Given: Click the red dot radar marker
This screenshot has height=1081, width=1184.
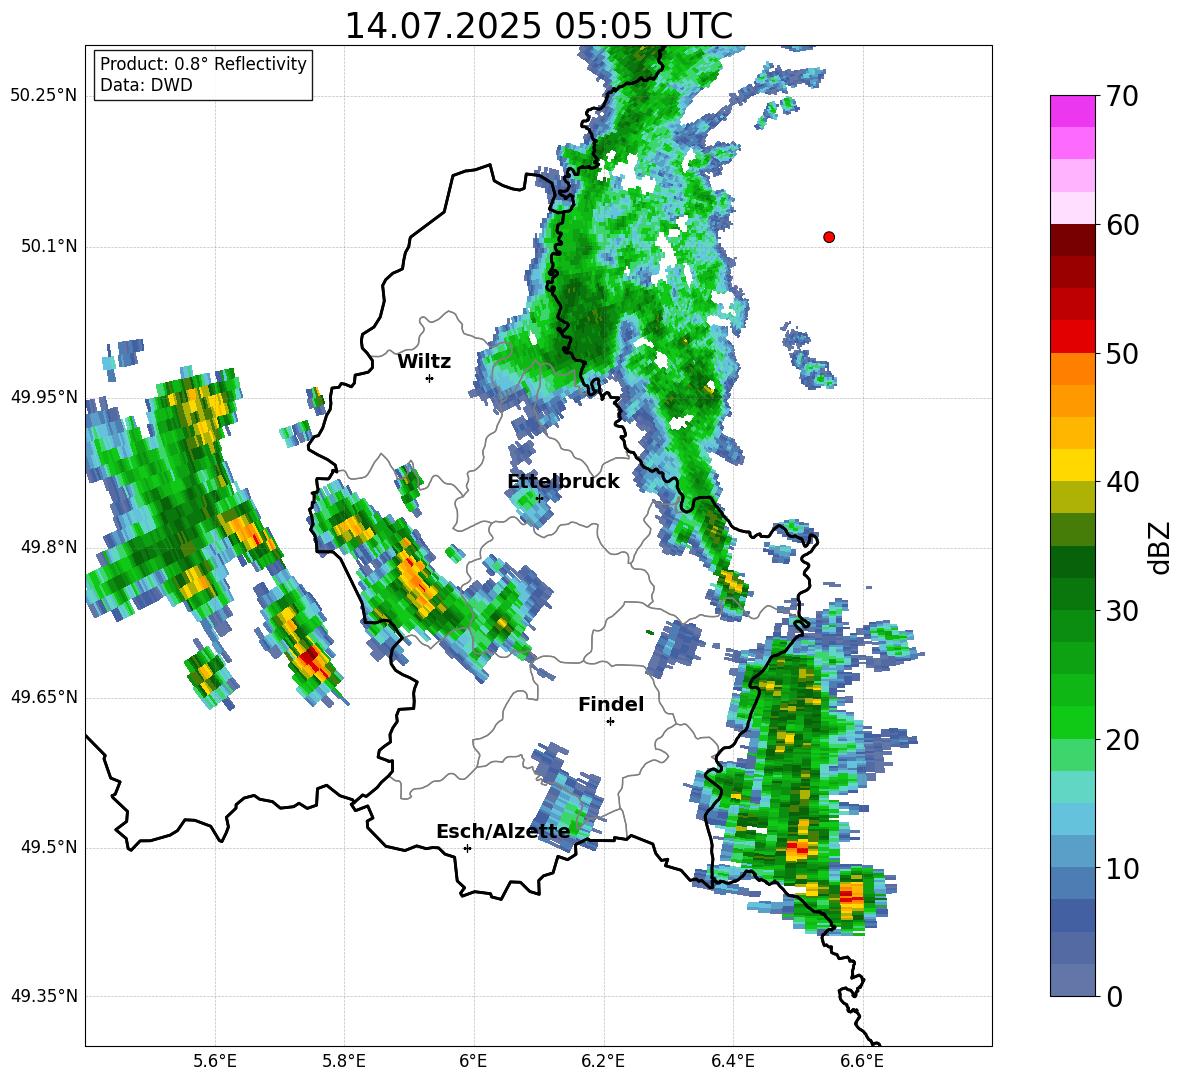Looking at the screenshot, I should [829, 237].
